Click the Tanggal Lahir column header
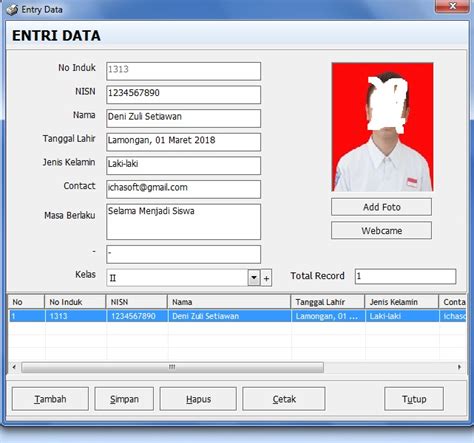474x443 pixels. point(328,302)
